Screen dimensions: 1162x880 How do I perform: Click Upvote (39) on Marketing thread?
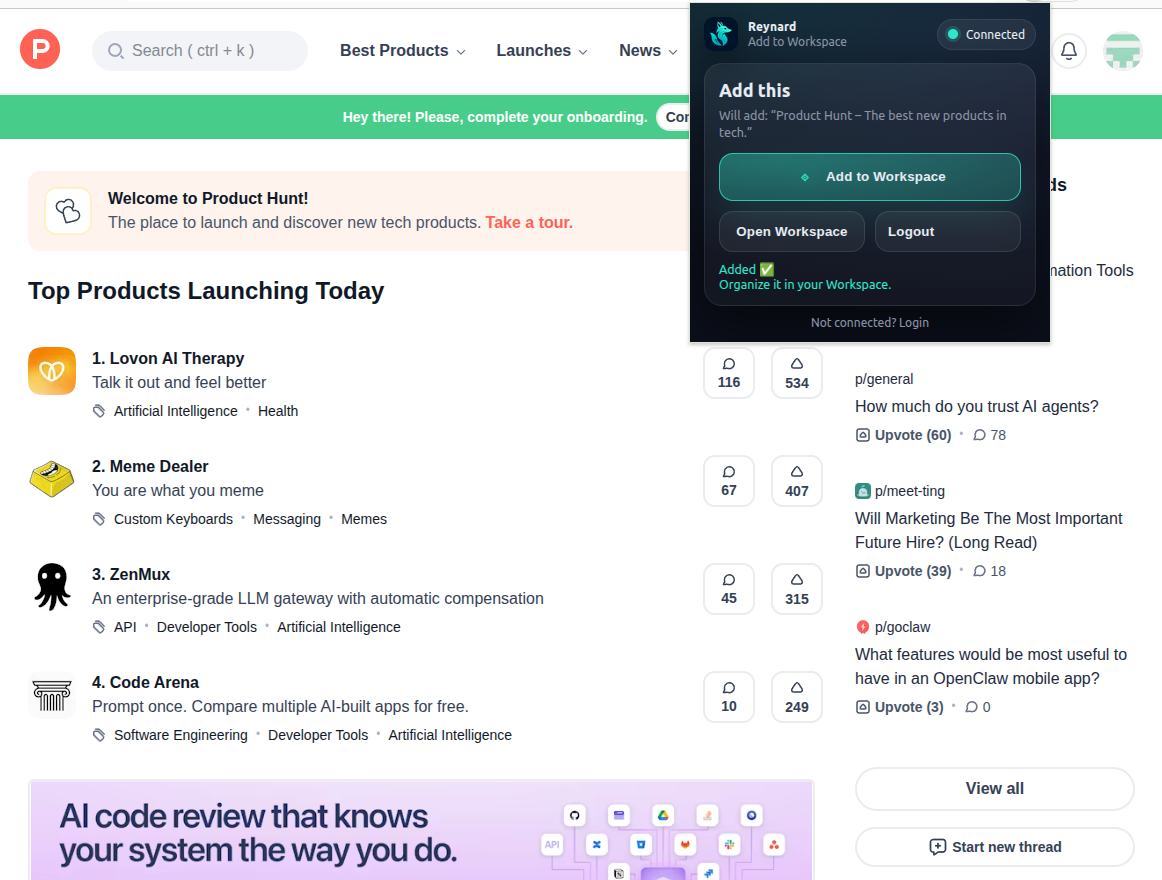click(903, 571)
